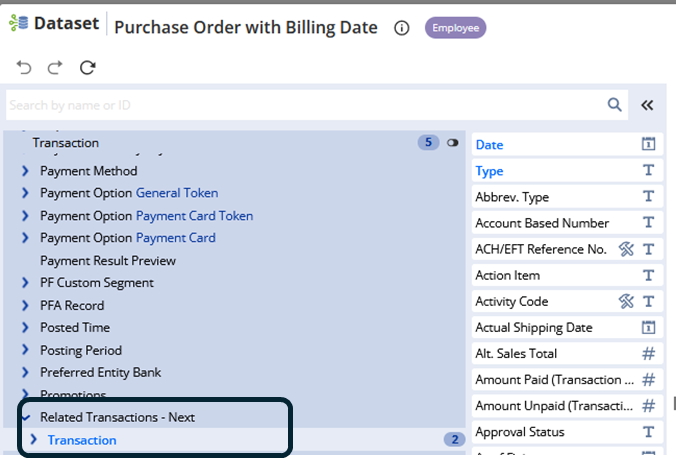The width and height of the screenshot is (676, 458).
Task: Click text icon on Approval Status field
Action: pos(648,432)
